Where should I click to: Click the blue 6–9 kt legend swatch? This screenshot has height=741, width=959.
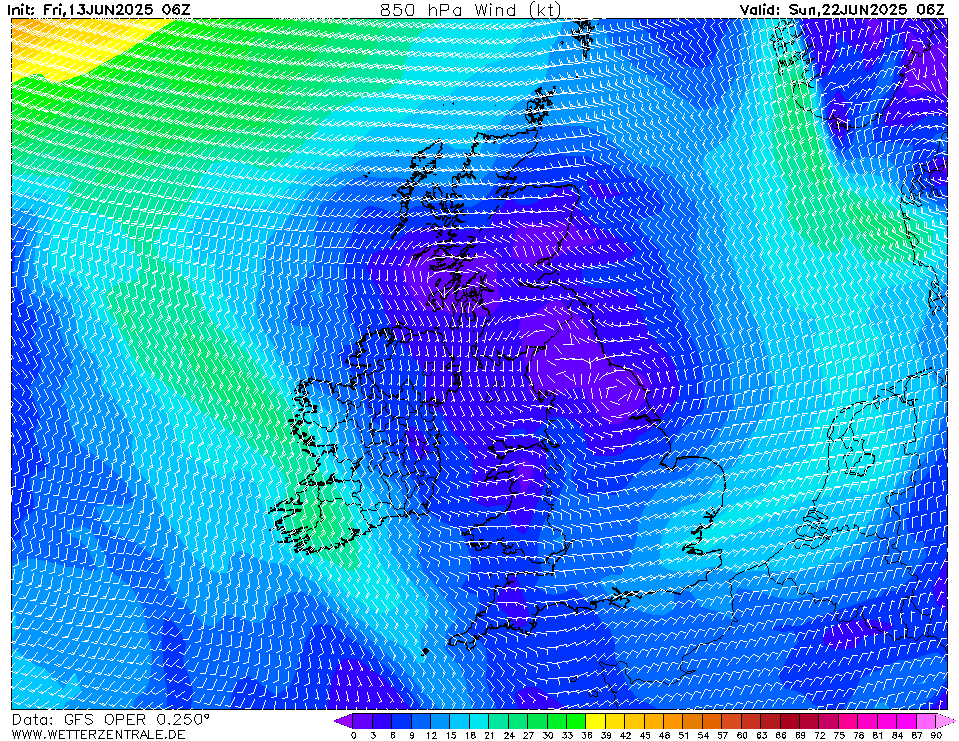tap(402, 721)
